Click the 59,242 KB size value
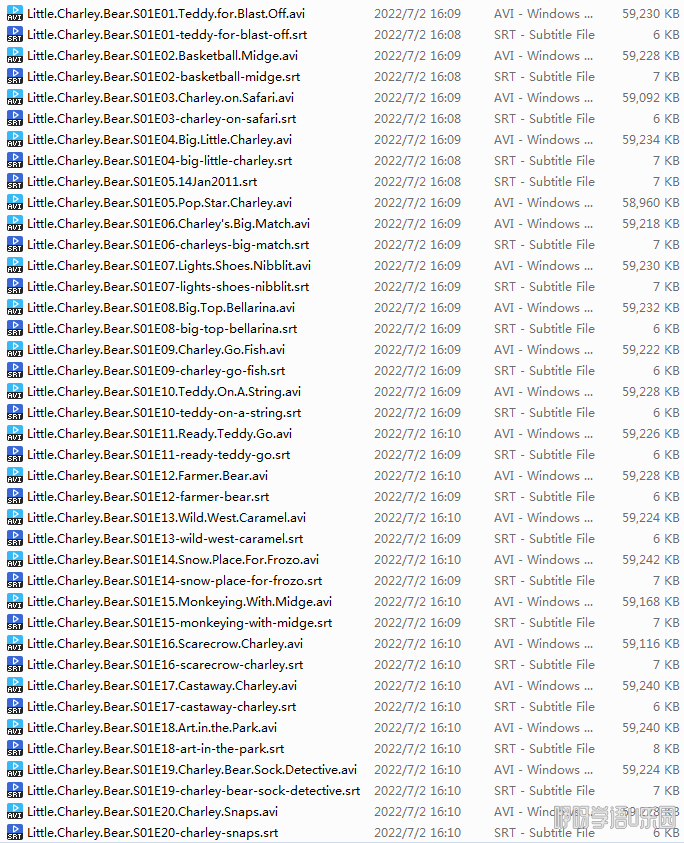Viewport: 684px width, 843px height. point(651,559)
